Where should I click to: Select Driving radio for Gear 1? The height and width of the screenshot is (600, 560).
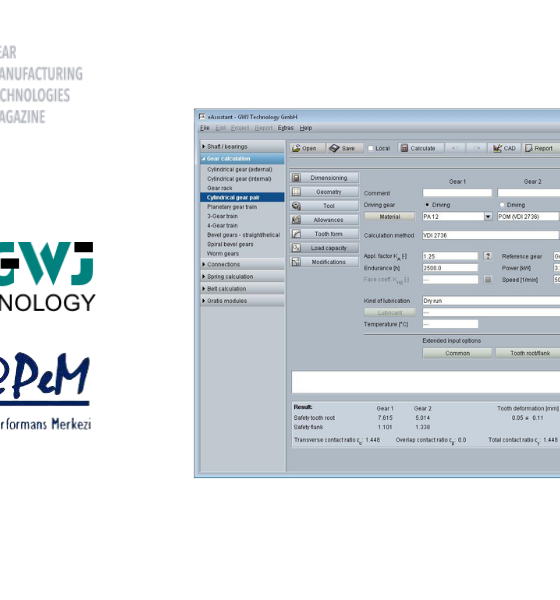(x=427, y=205)
